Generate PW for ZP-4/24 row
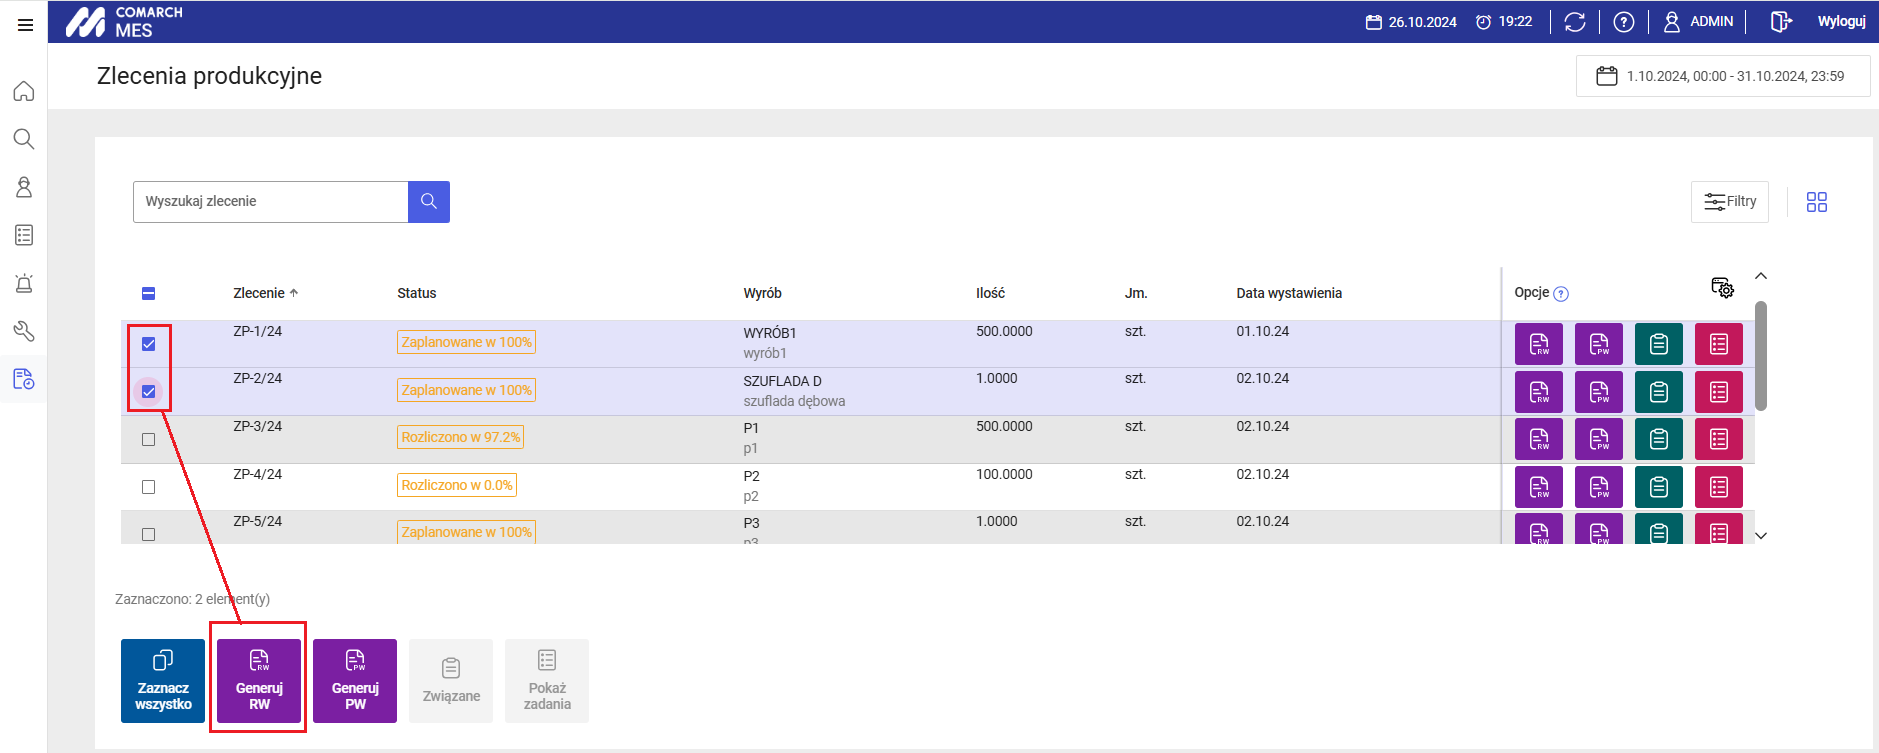Image resolution: width=1879 pixels, height=753 pixels. pyautogui.click(x=1599, y=487)
